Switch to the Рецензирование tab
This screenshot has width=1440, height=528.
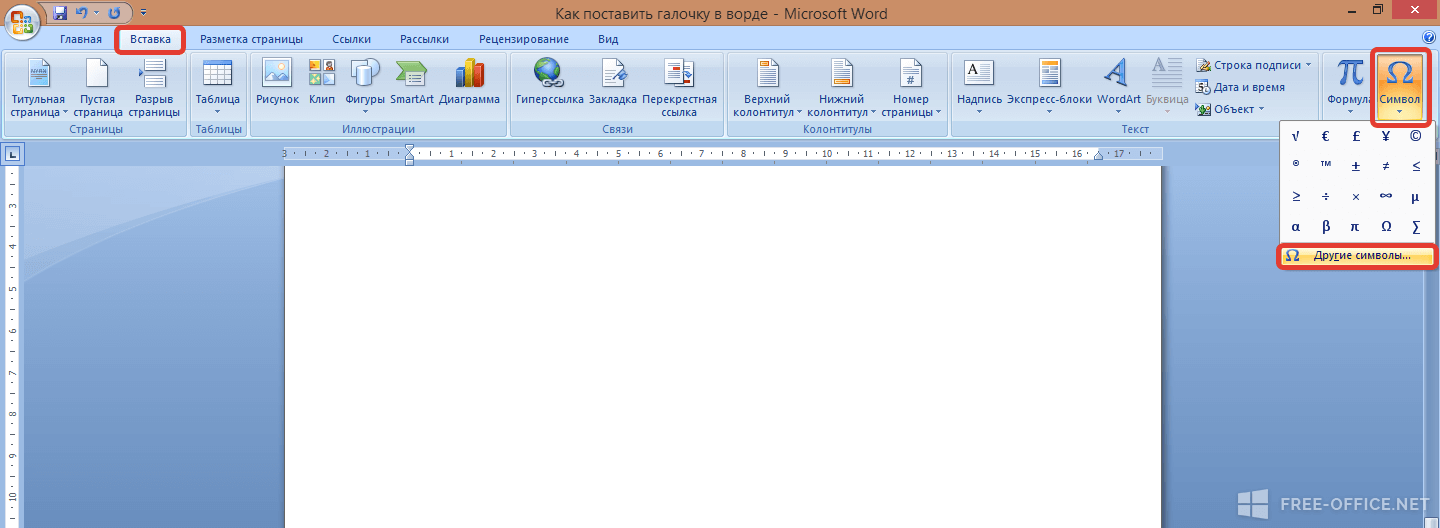click(524, 39)
